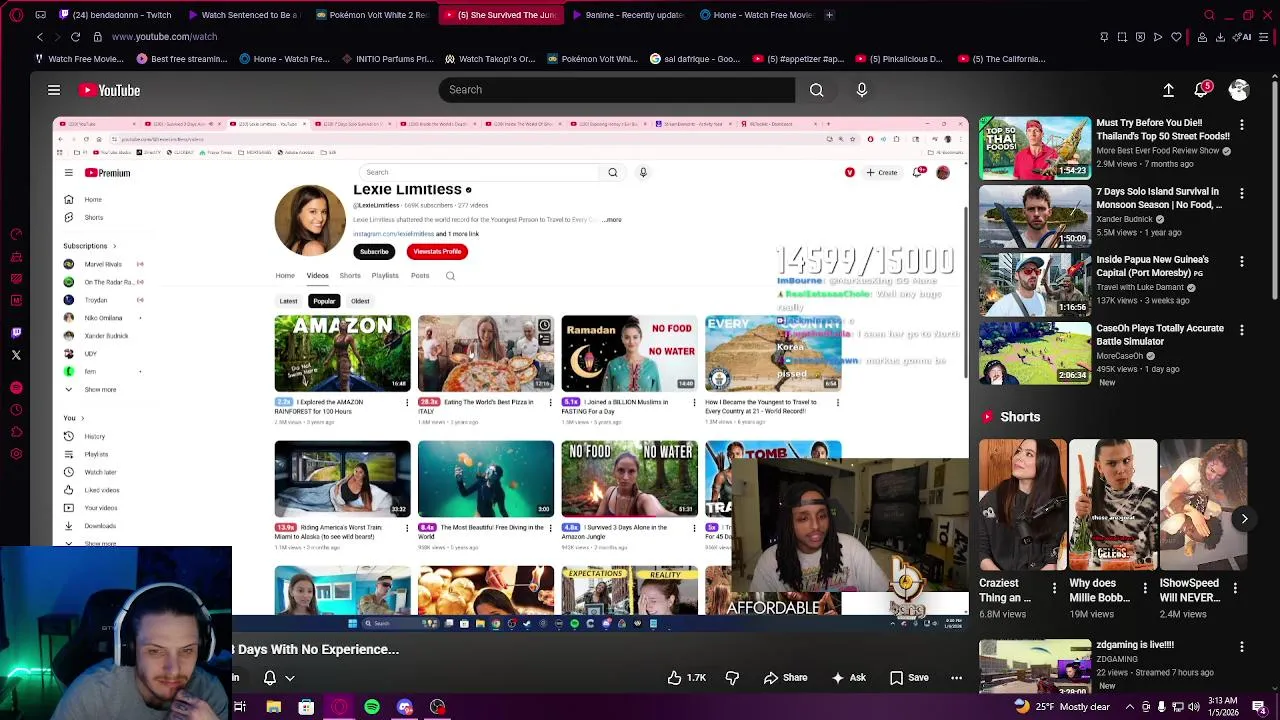Open File Explorer from the taskbar
The height and width of the screenshot is (720, 1280).
273,707
